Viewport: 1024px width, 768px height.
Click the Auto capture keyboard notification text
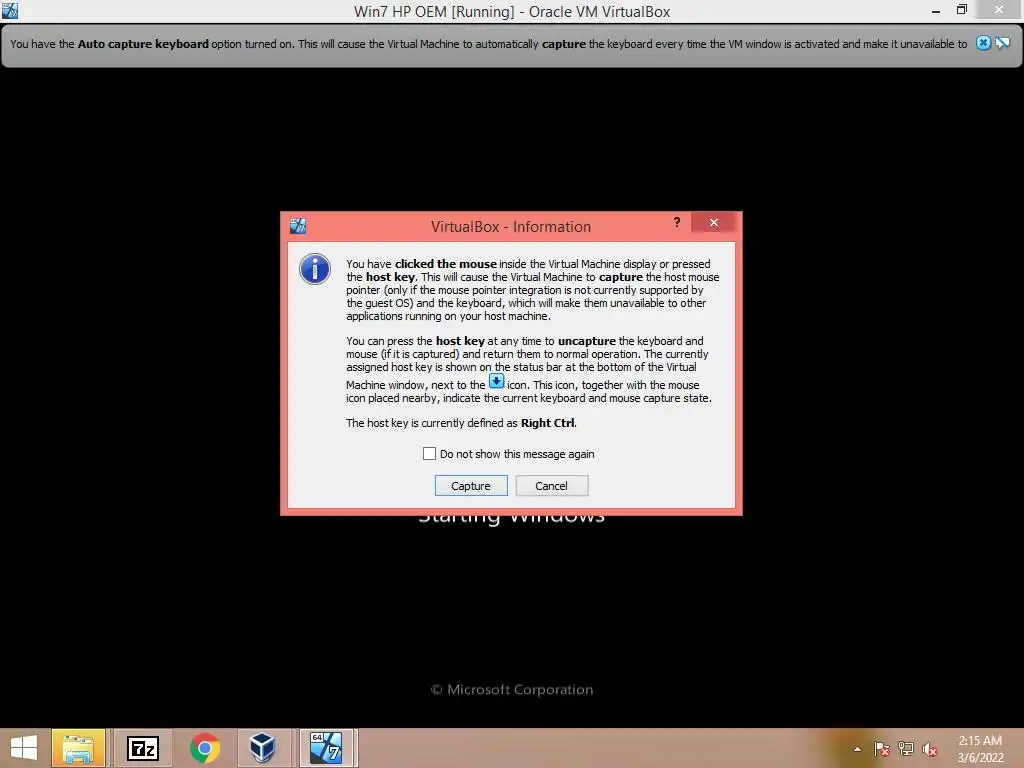tap(488, 44)
